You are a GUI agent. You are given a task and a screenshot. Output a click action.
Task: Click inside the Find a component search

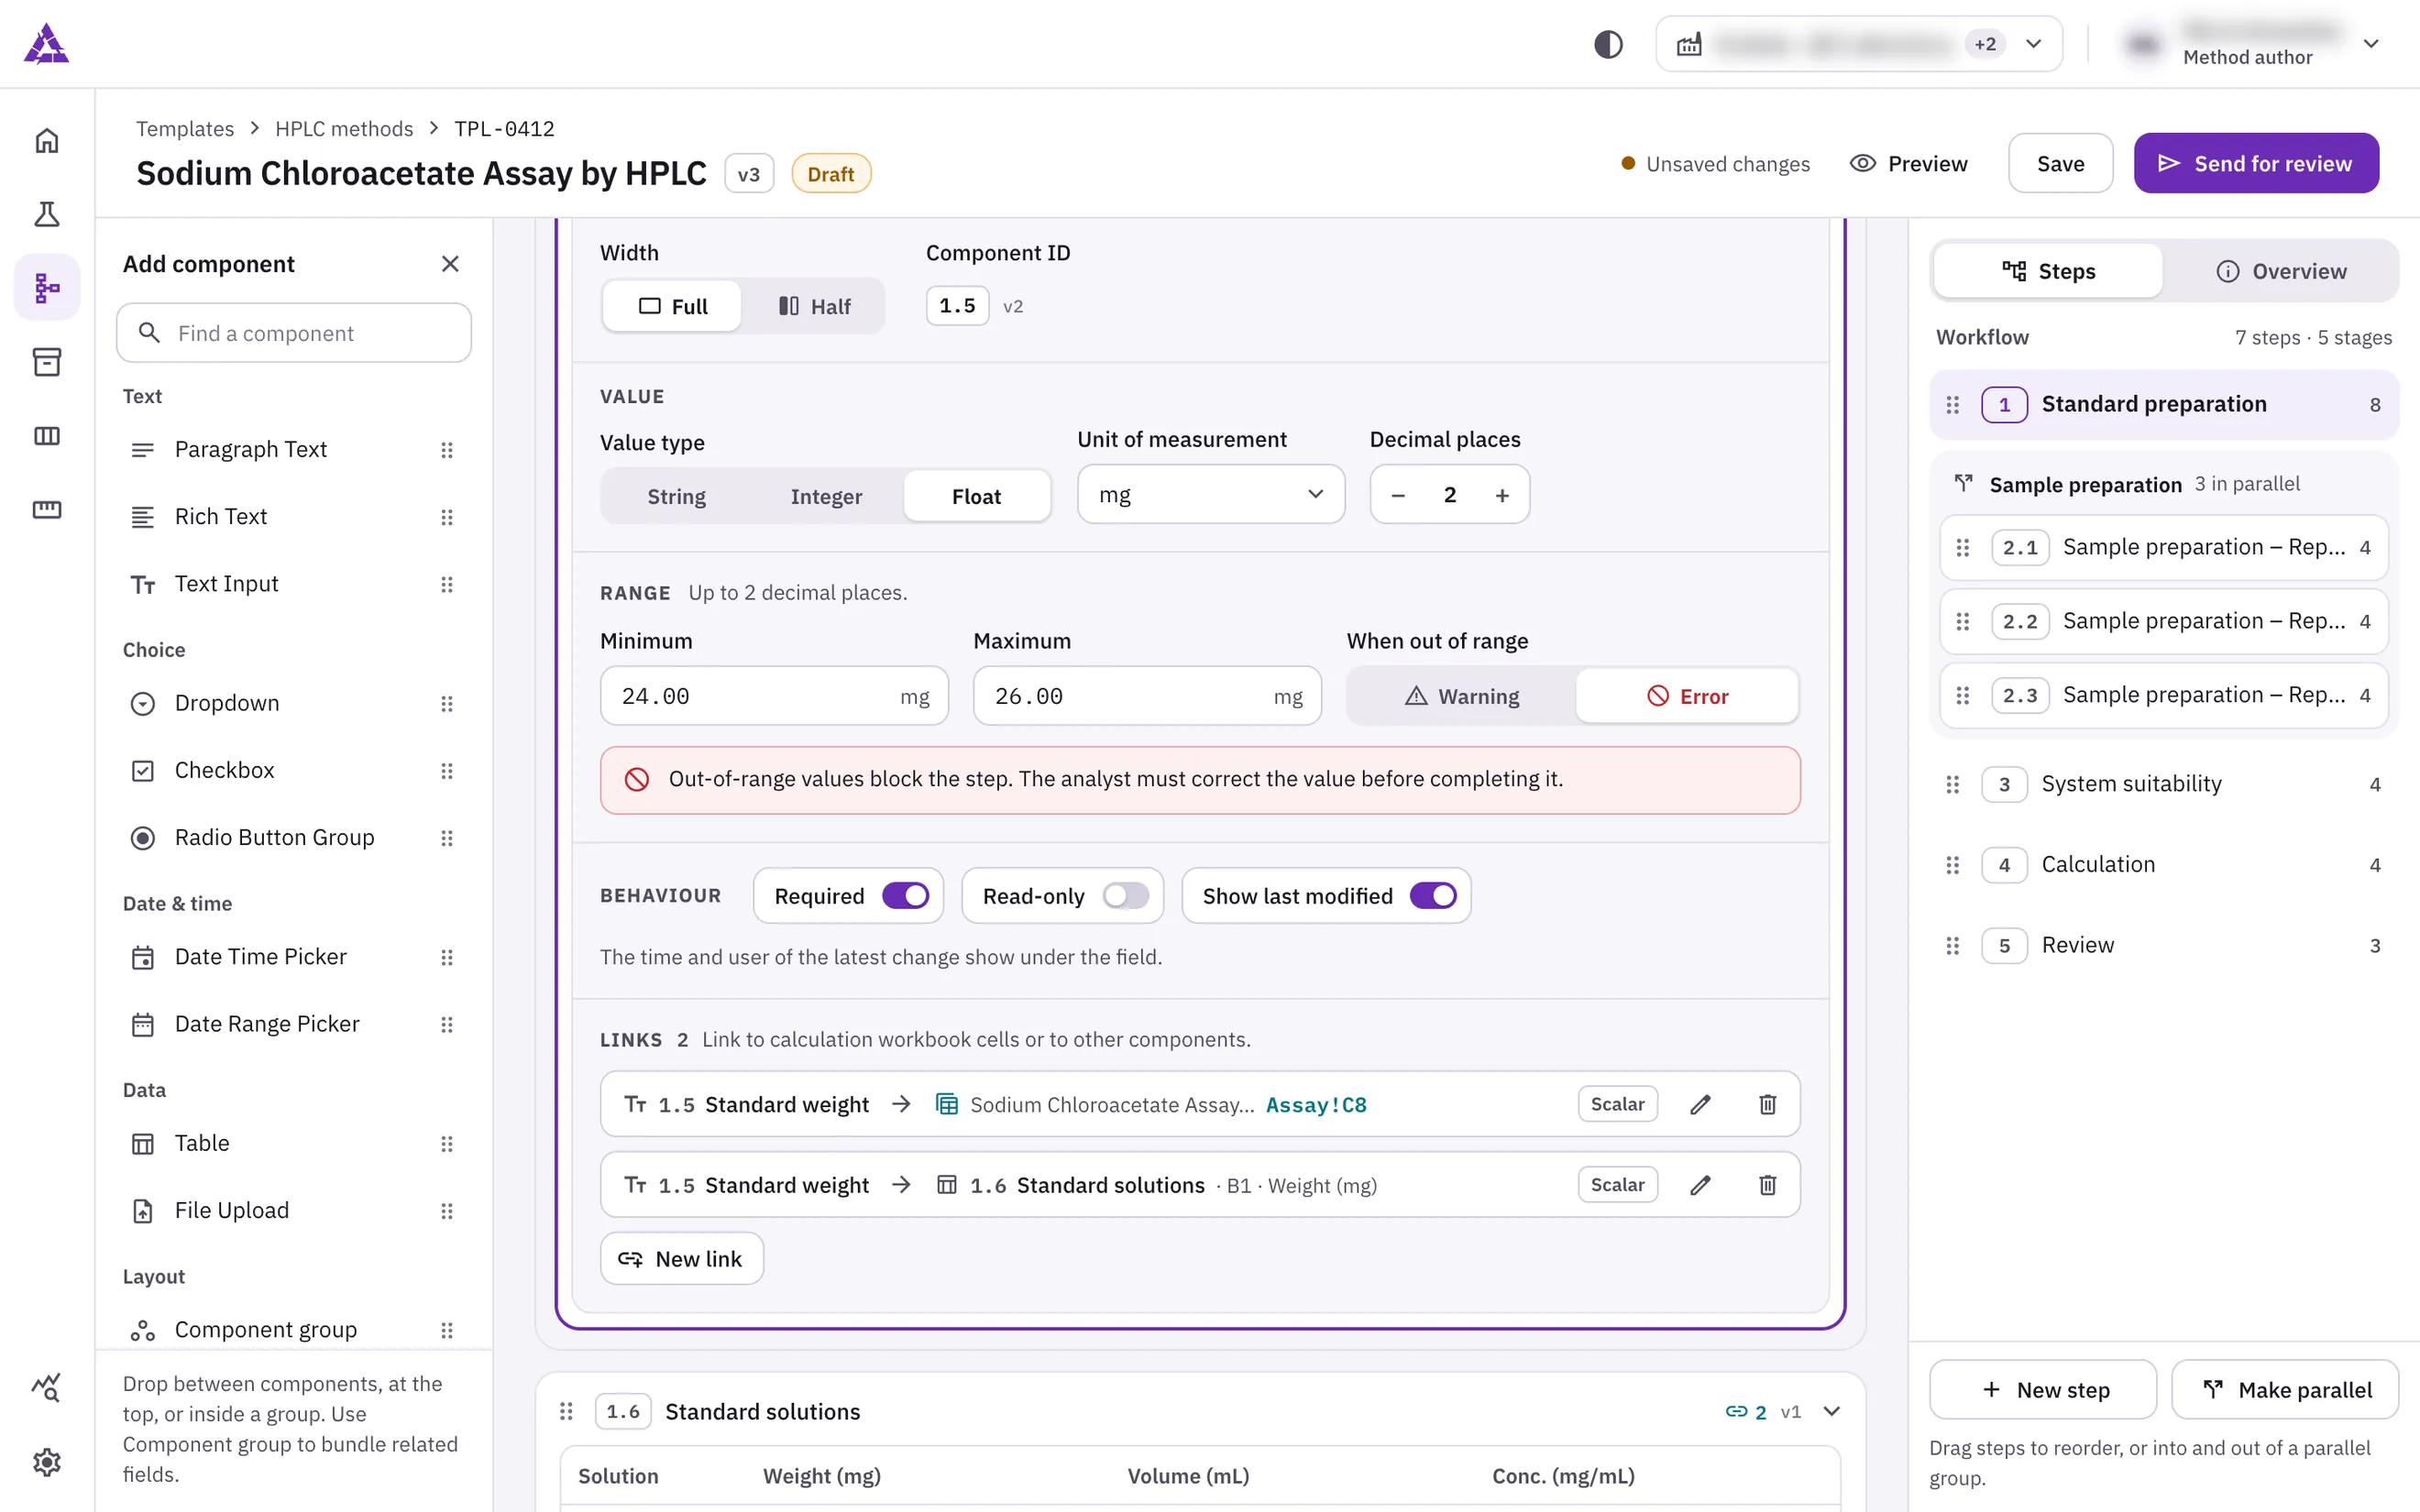tap(294, 333)
